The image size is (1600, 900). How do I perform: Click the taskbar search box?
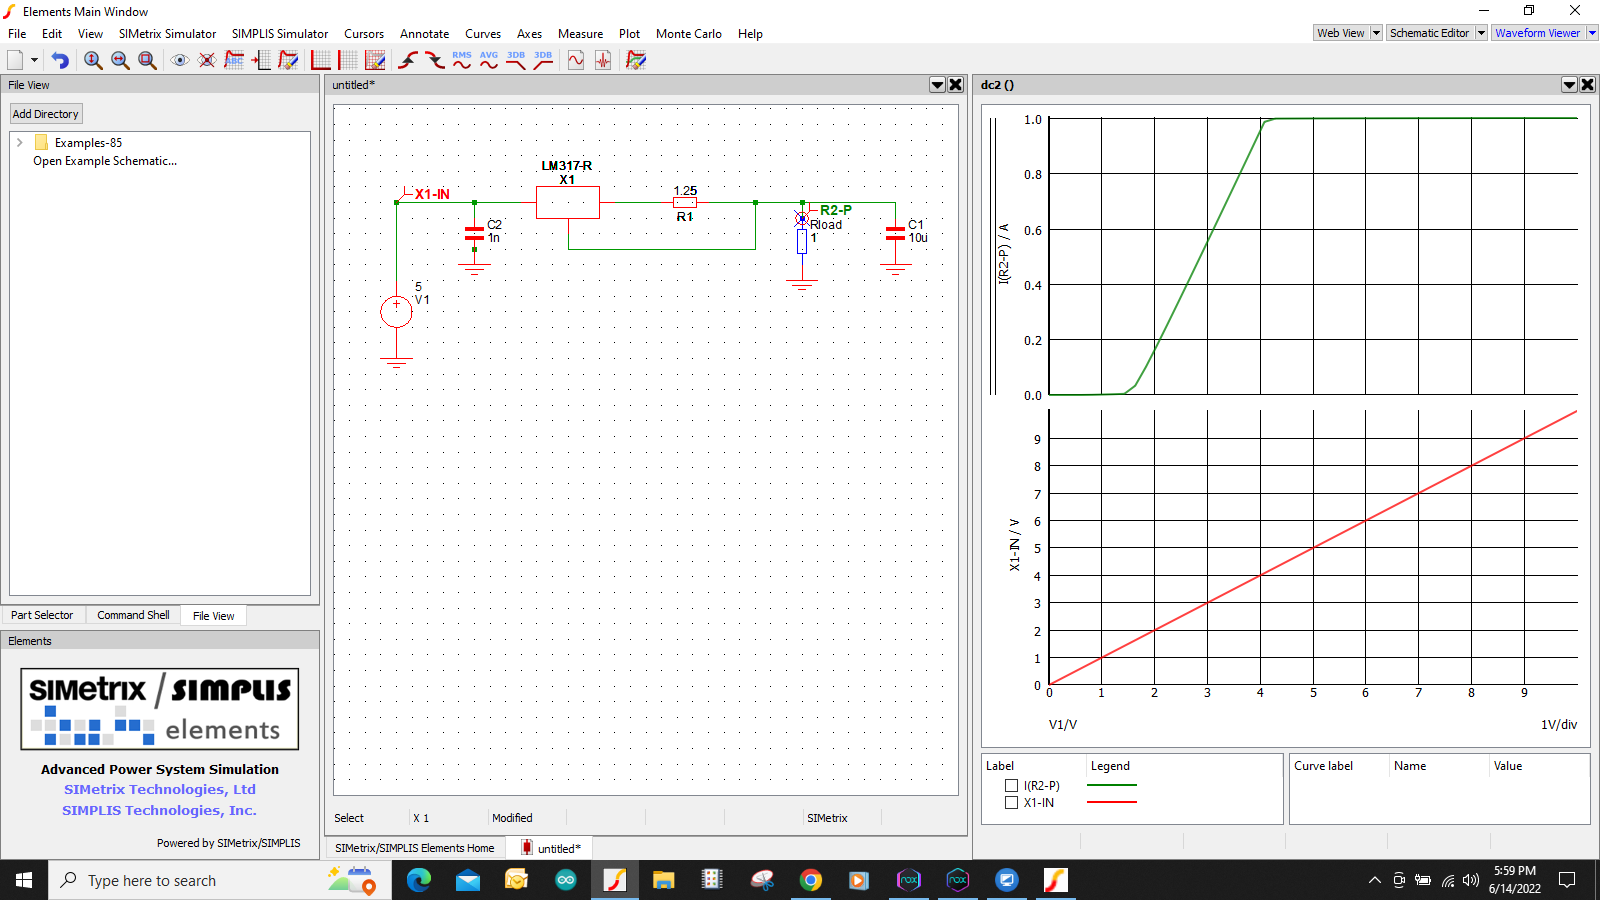(x=220, y=880)
